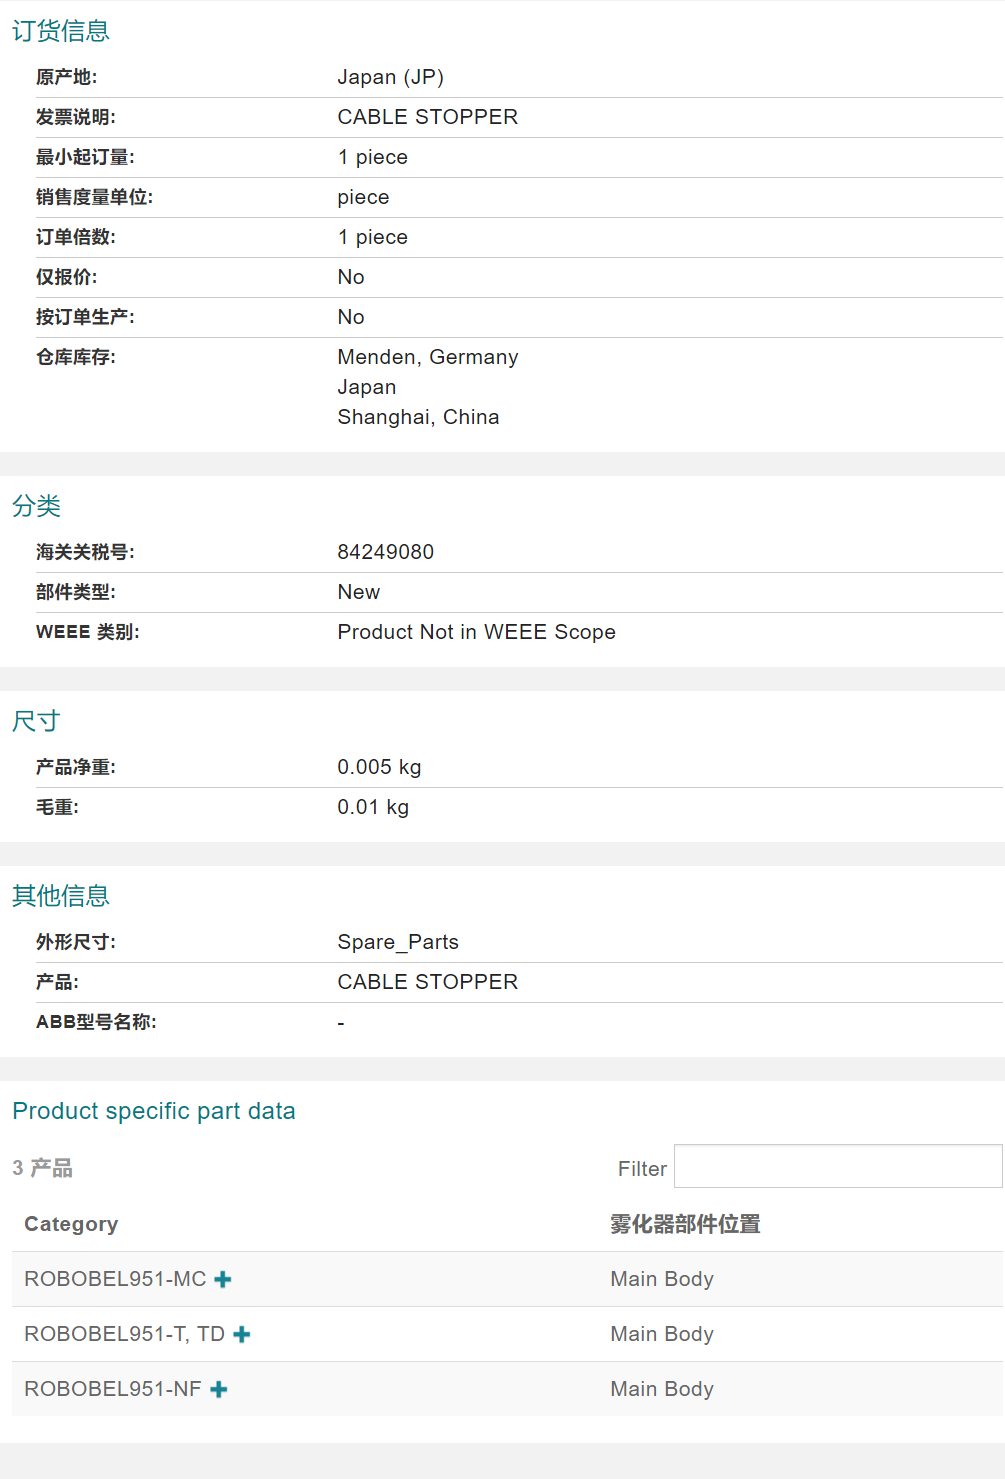The width and height of the screenshot is (1005, 1479).
Task: Collapse the 尺寸 section heading
Action: coord(37,721)
